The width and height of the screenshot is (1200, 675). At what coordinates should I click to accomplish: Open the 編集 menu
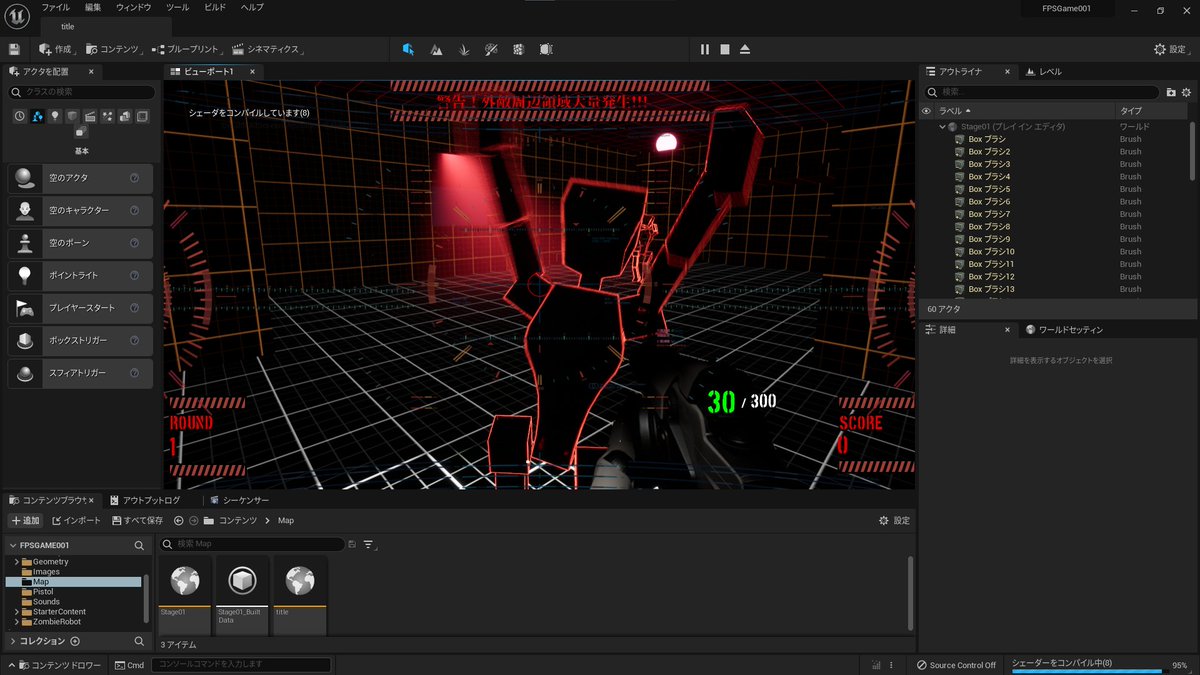click(93, 8)
